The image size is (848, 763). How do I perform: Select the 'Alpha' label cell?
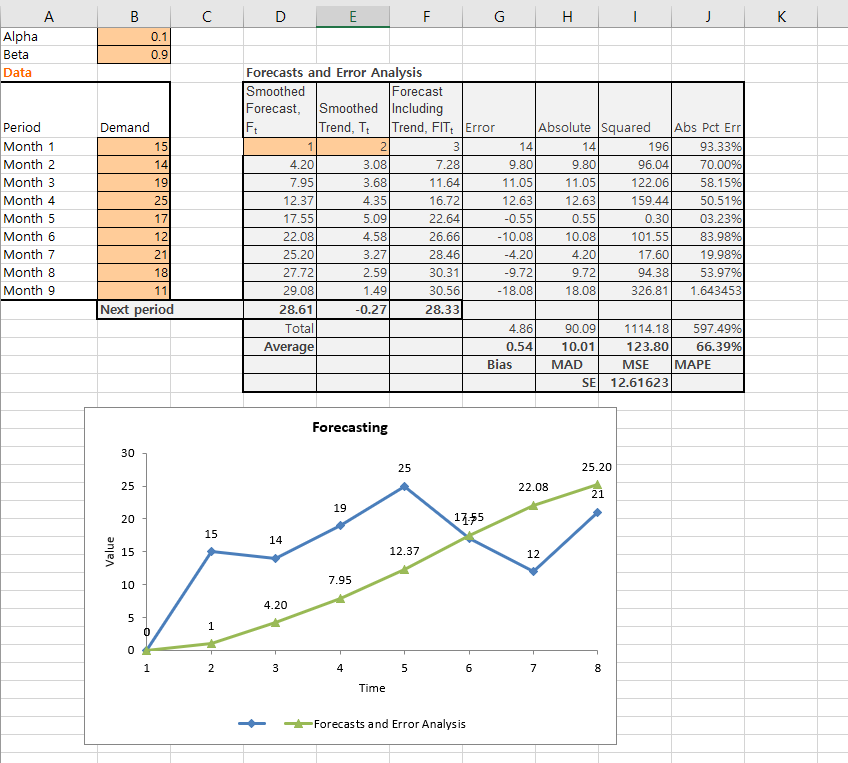(49, 37)
